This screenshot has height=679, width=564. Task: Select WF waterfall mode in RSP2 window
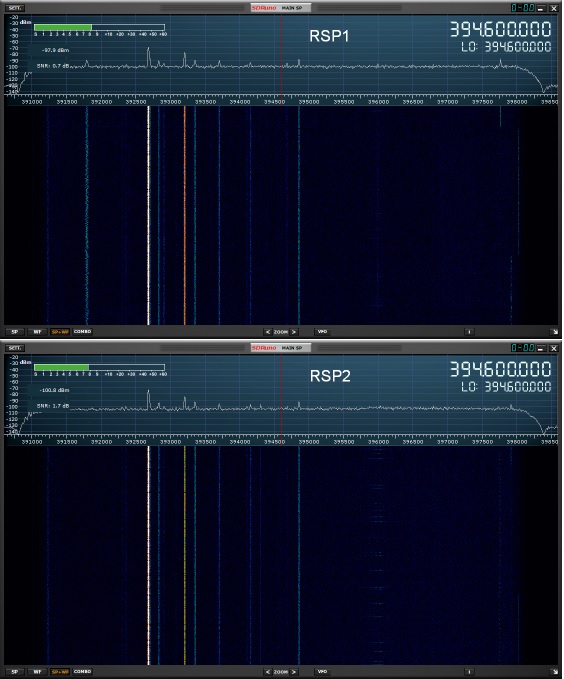(x=37, y=672)
